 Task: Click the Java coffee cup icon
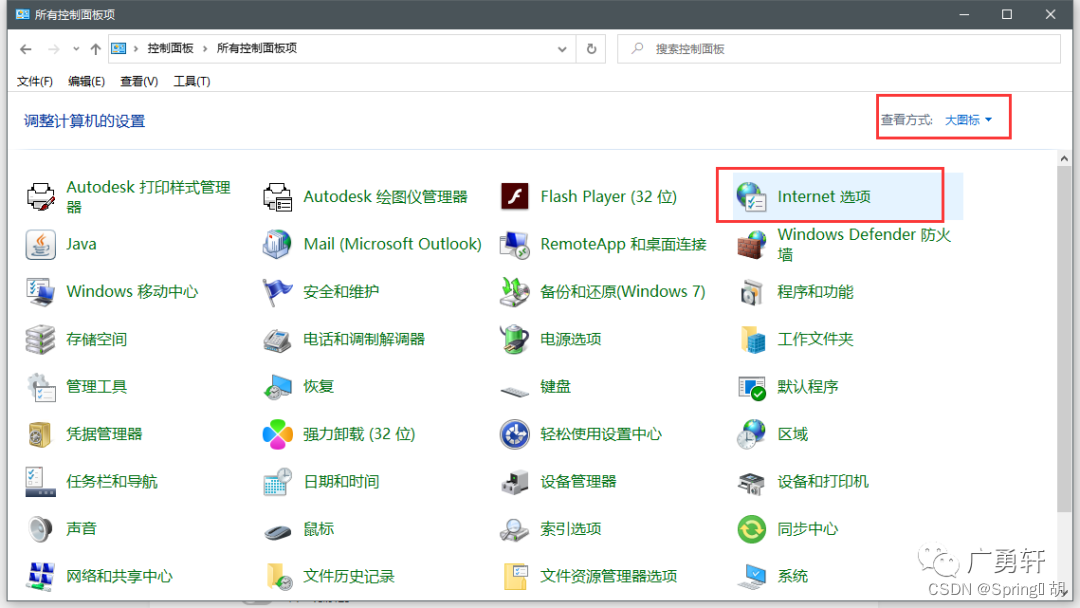coord(41,244)
